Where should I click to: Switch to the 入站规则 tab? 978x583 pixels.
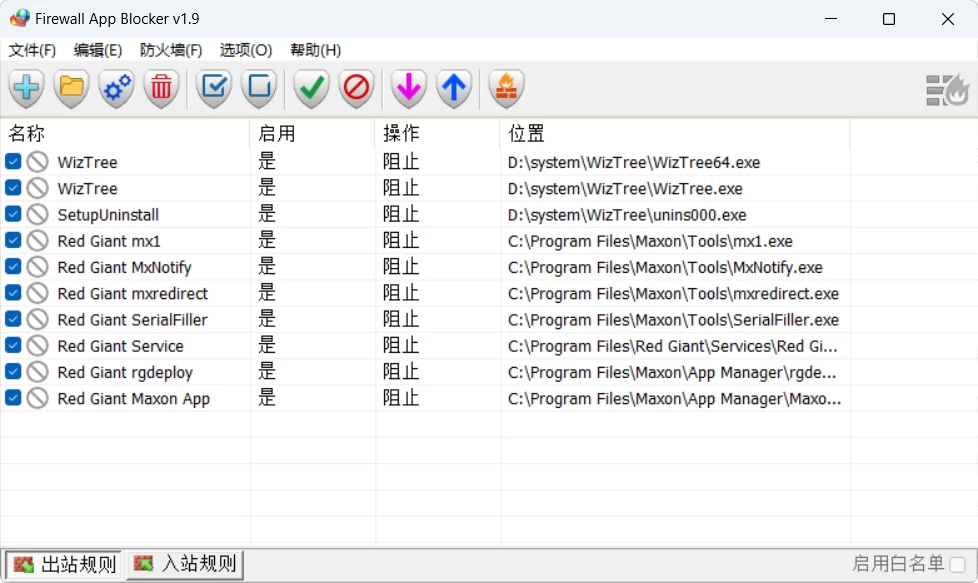coord(185,564)
